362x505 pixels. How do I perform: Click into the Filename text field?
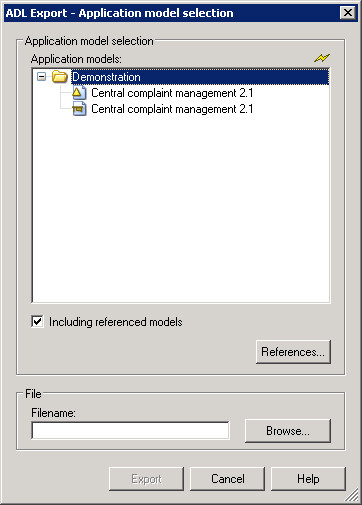pyautogui.click(x=130, y=431)
